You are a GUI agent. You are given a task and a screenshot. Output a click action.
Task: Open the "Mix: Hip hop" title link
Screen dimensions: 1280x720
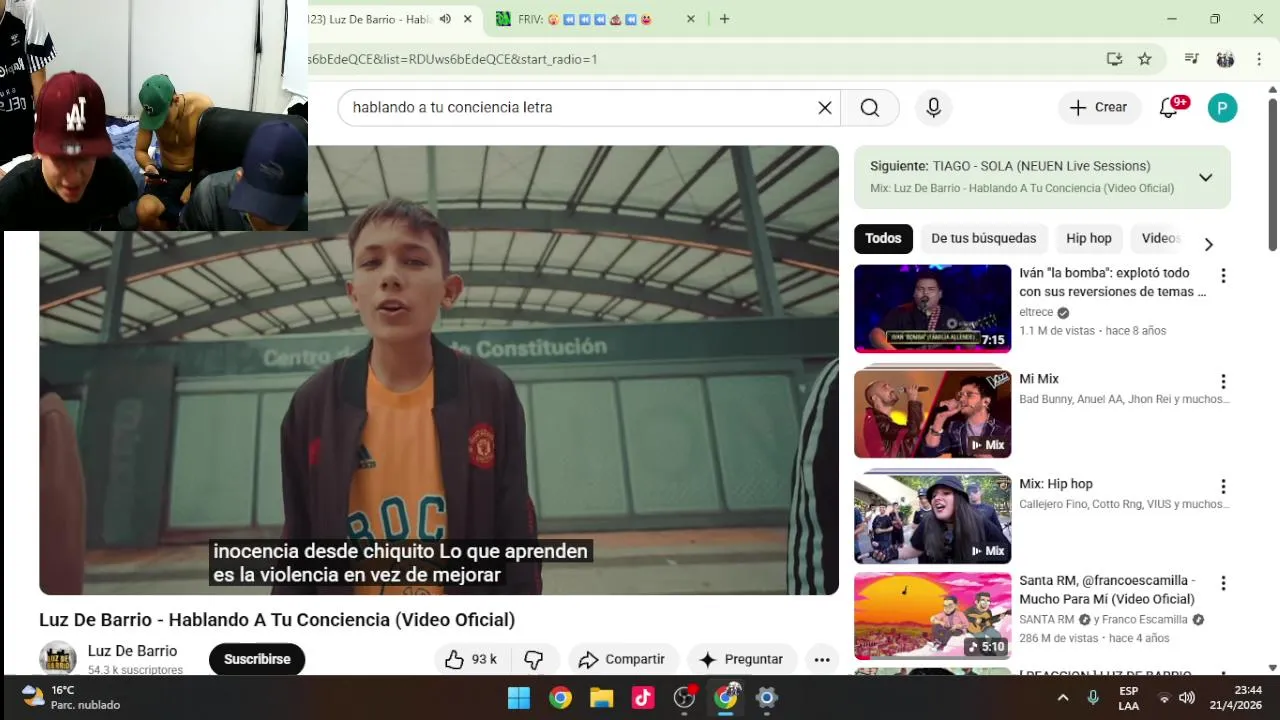[x=1056, y=484]
